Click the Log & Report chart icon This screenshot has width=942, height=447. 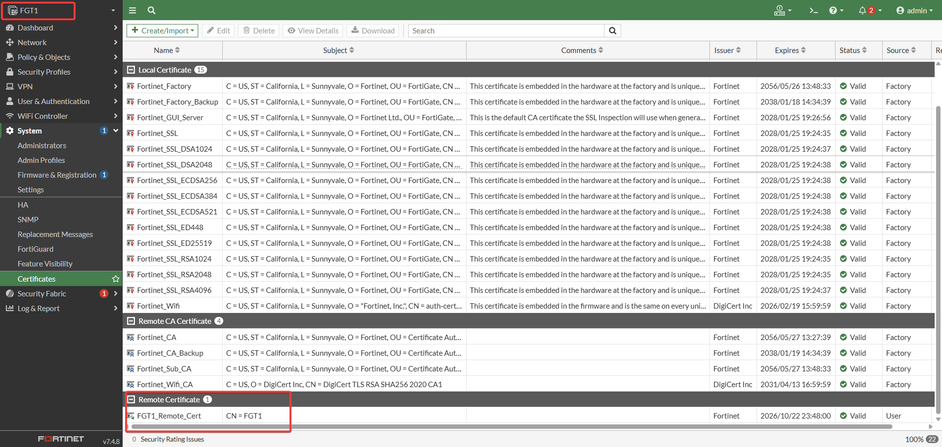point(10,308)
